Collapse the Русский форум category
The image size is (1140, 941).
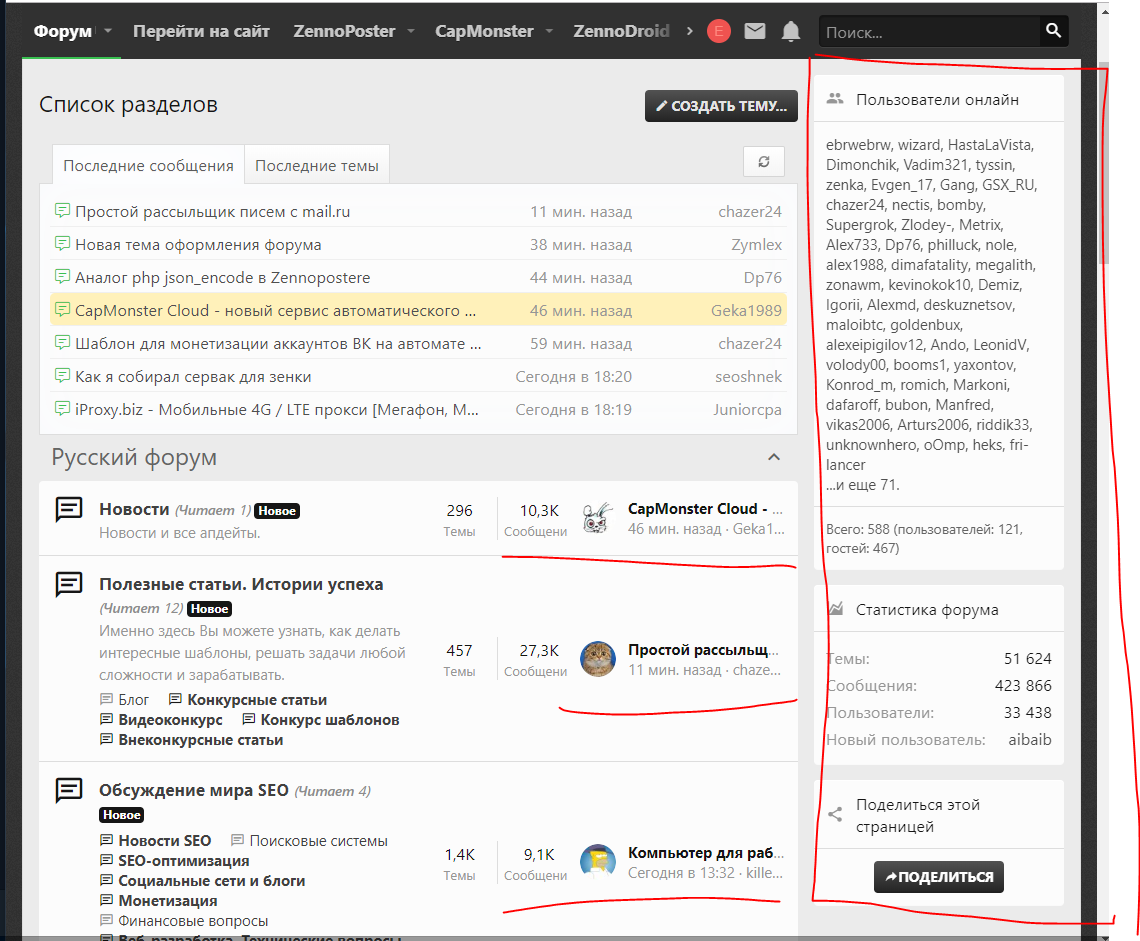774,457
